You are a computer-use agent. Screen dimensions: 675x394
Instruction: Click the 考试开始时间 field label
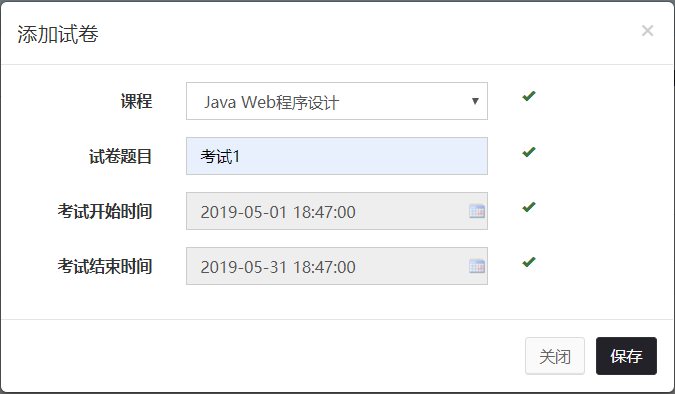click(105, 211)
